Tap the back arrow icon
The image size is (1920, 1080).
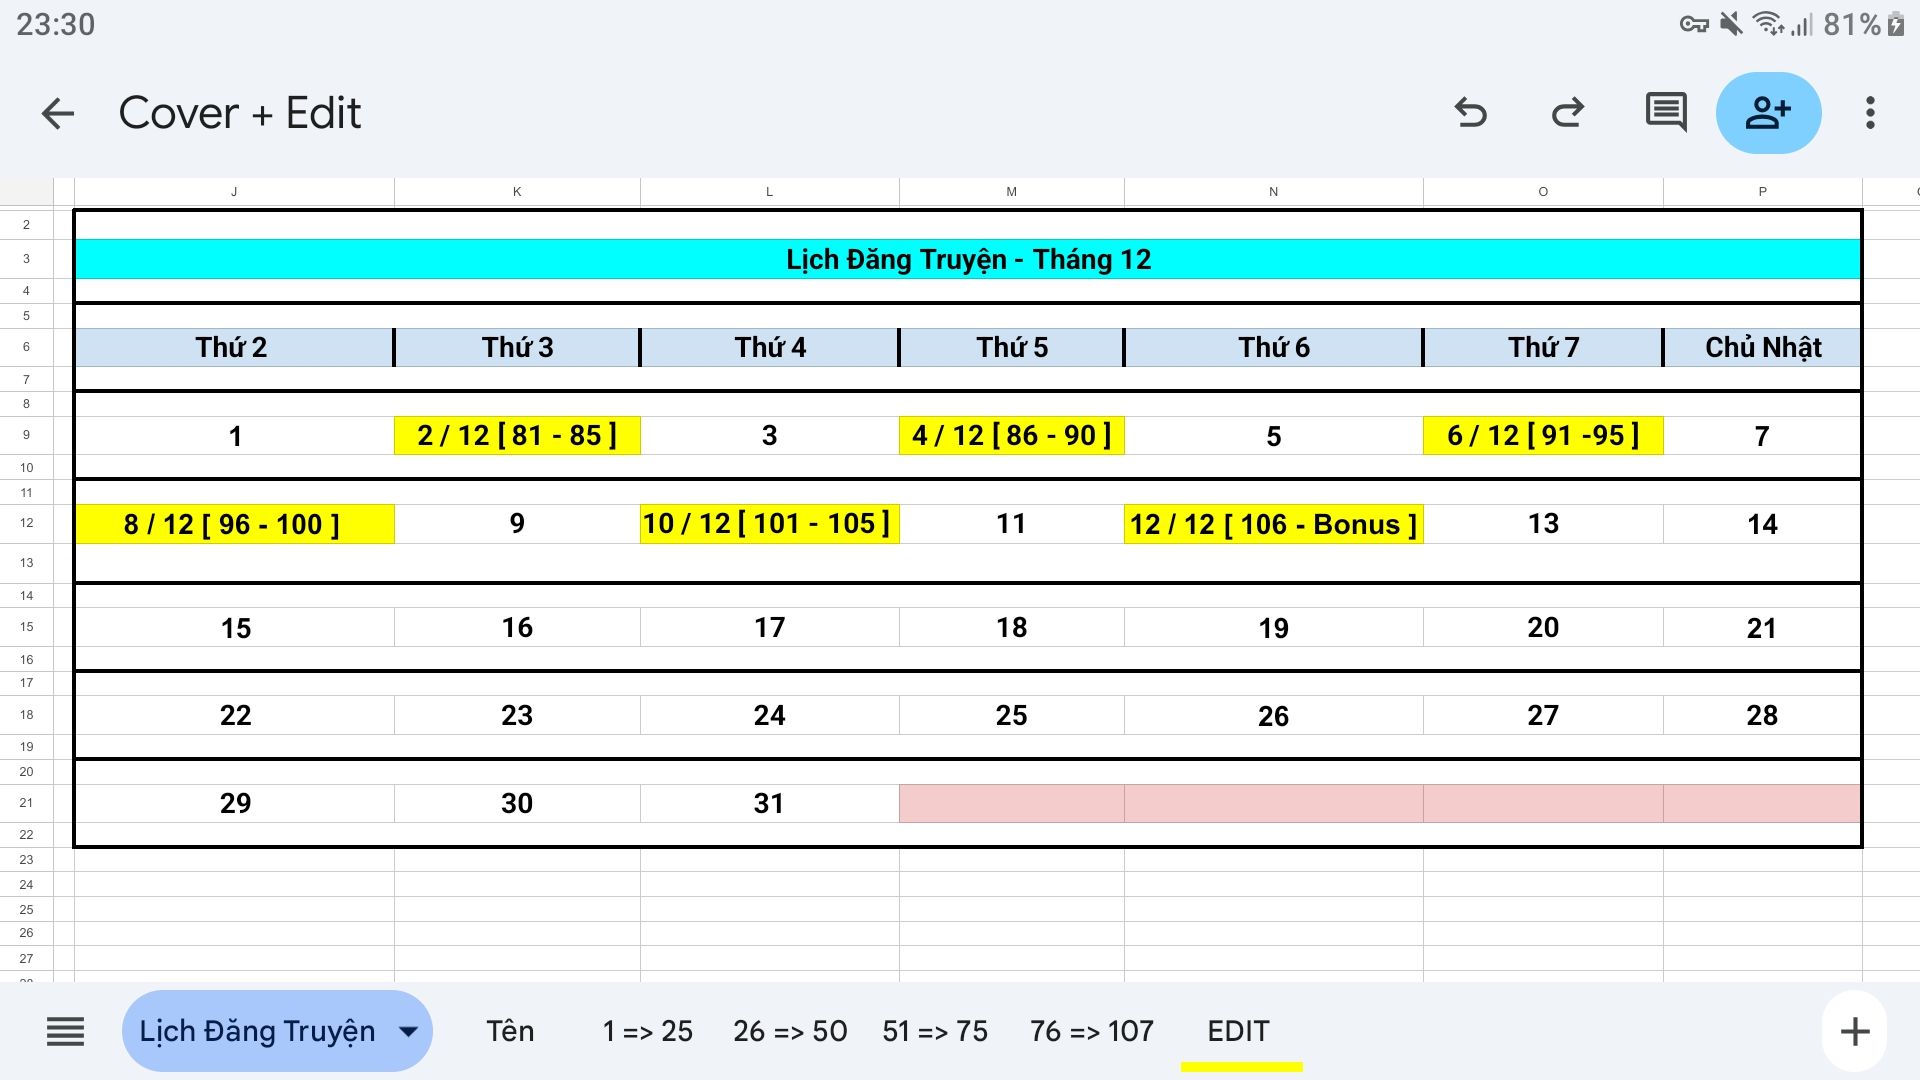[58, 113]
